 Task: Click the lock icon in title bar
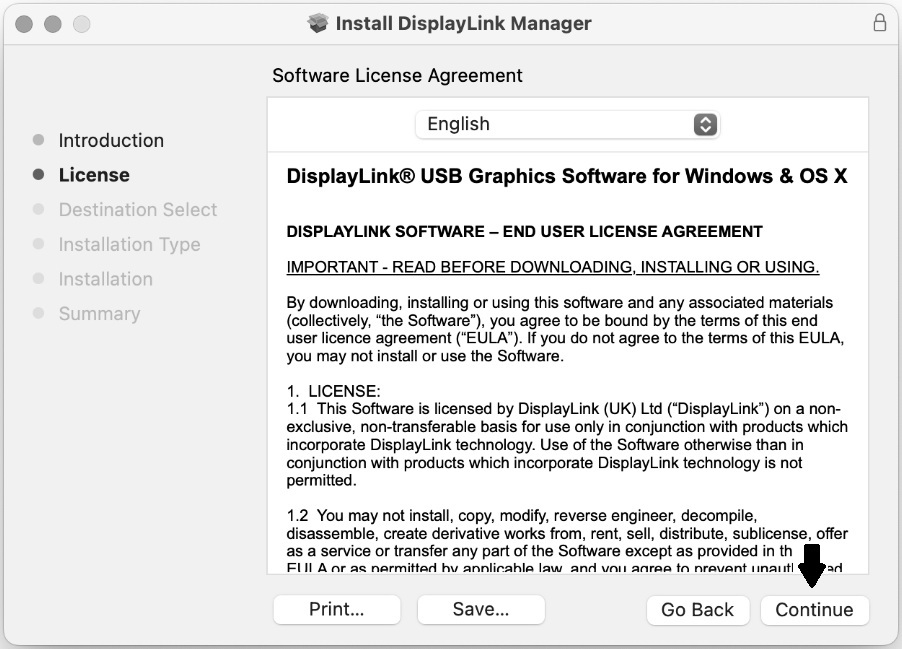[x=879, y=23]
